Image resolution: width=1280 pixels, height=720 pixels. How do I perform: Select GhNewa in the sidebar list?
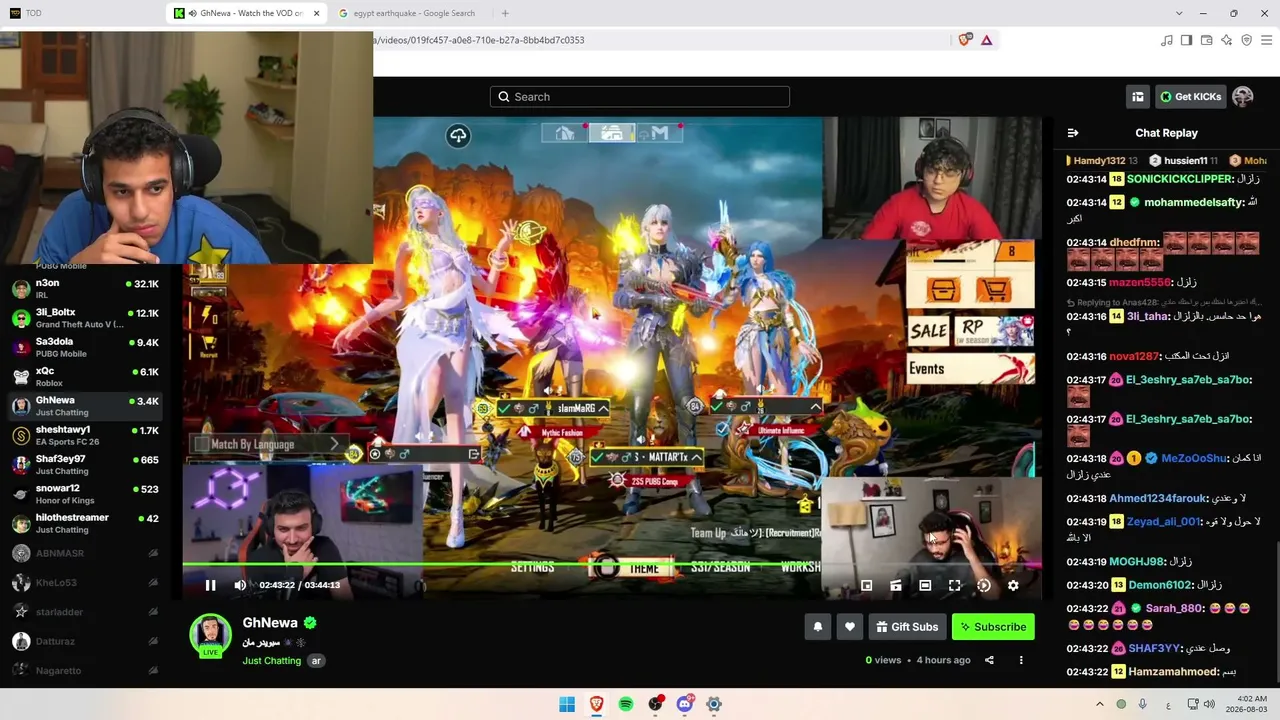[85, 406]
